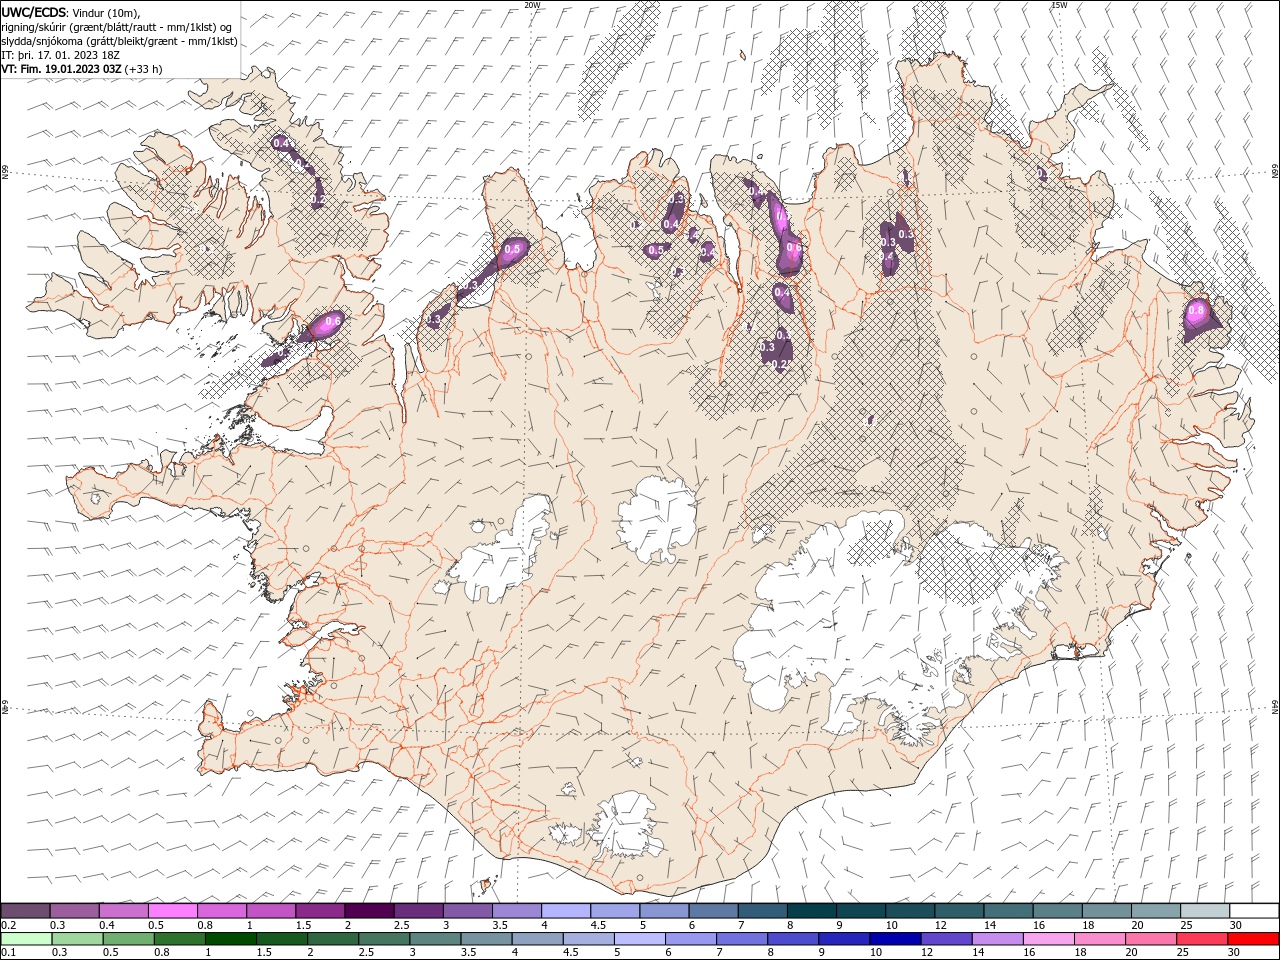
Task: Pick the darkest green bottom-row swatch at 1
Action: point(231,939)
